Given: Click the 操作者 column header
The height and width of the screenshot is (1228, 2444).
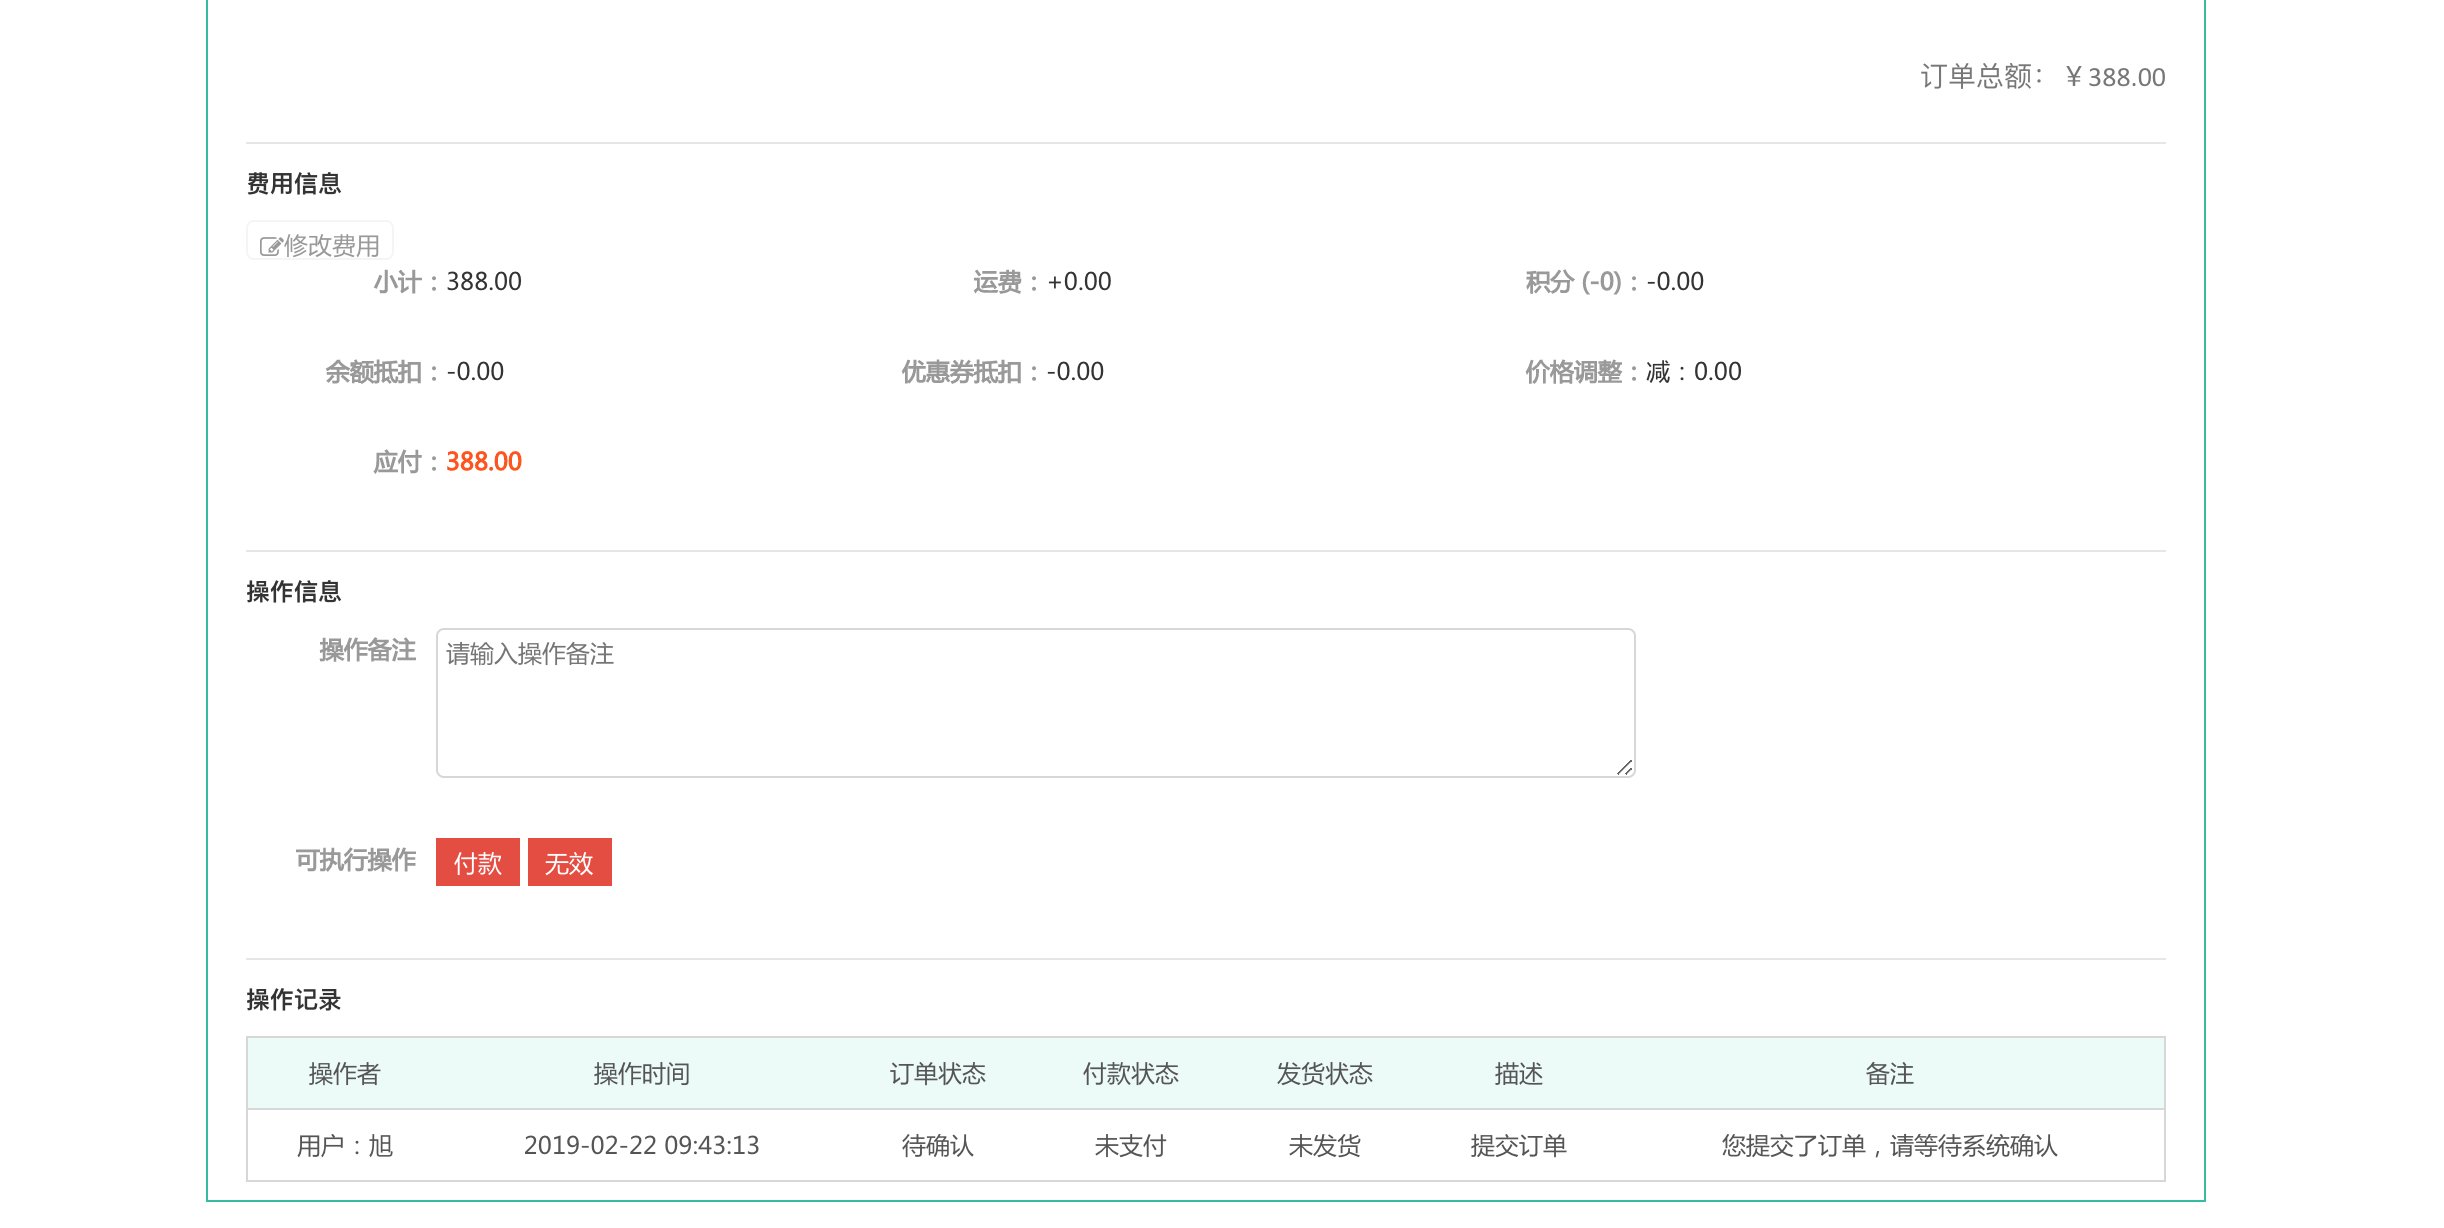Looking at the screenshot, I should [345, 1074].
